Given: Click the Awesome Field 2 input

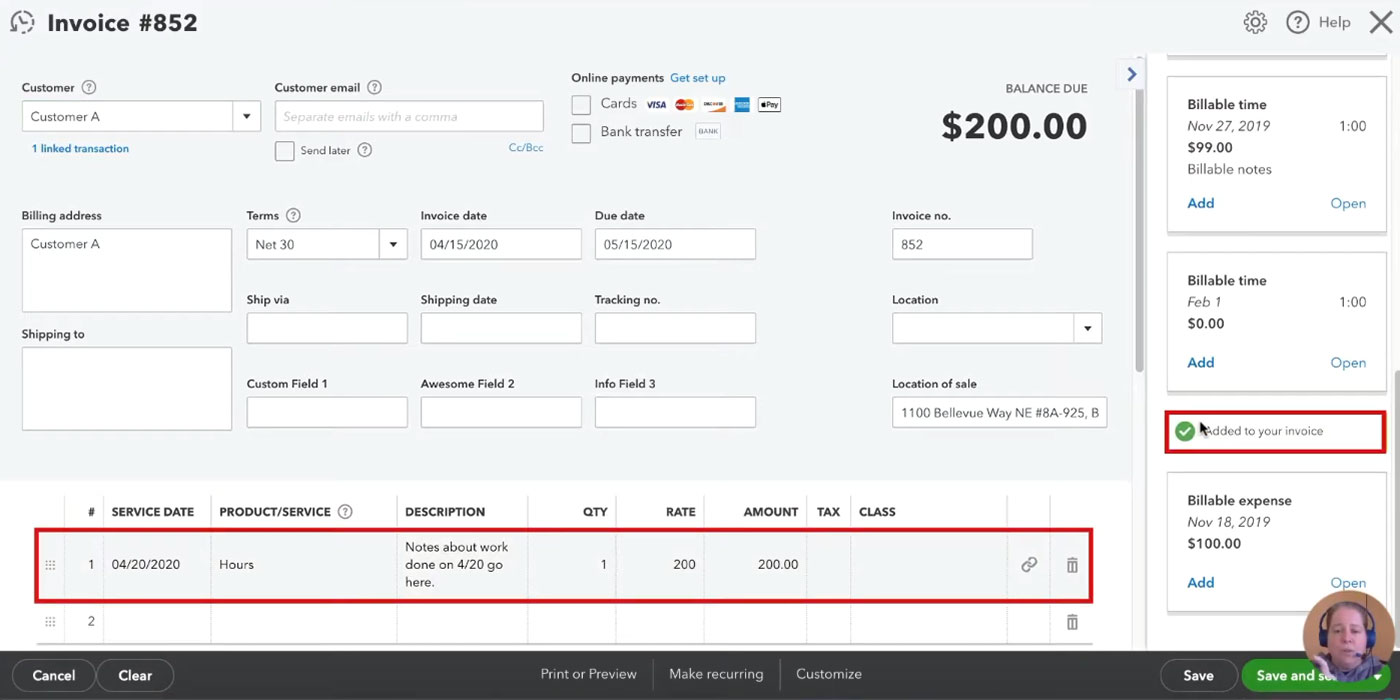Looking at the screenshot, I should point(501,412).
